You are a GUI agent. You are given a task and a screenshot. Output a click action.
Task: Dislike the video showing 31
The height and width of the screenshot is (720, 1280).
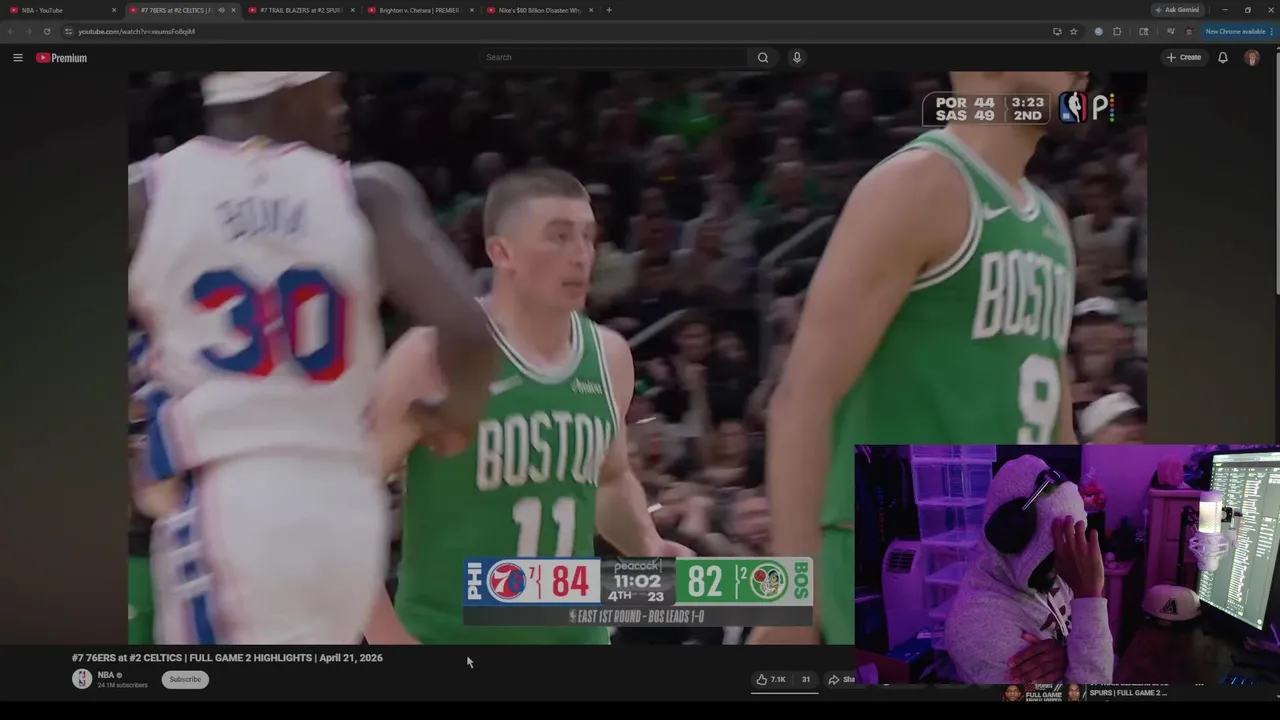click(804, 680)
